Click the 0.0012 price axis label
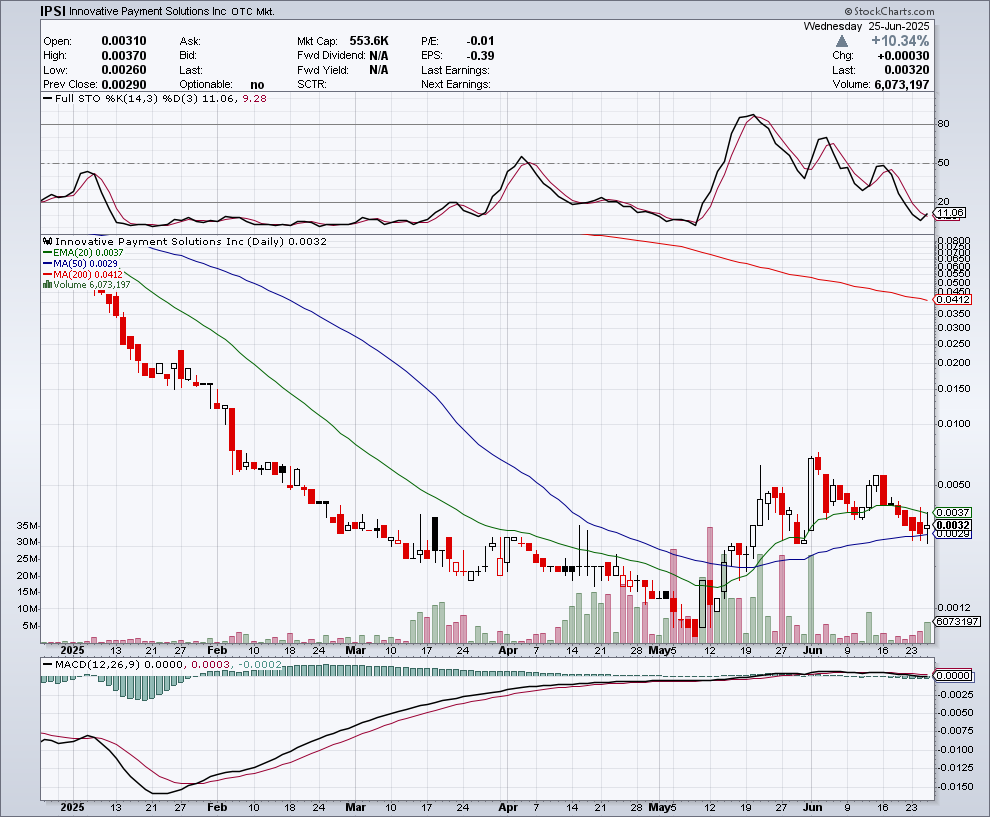The image size is (990, 817). coord(953,607)
